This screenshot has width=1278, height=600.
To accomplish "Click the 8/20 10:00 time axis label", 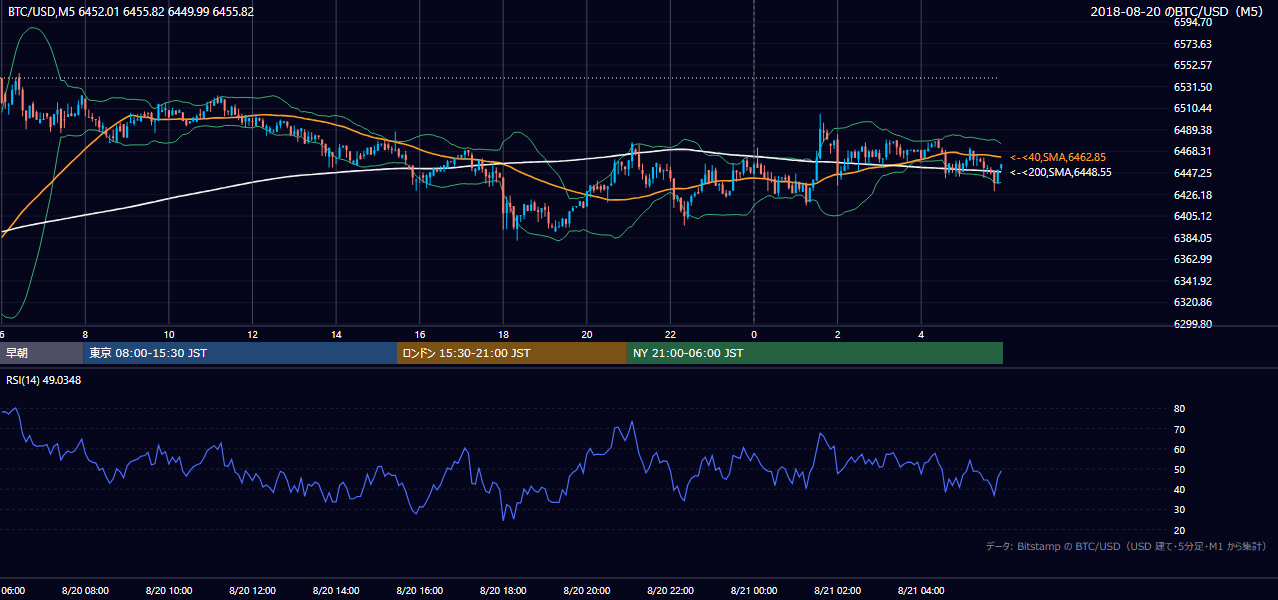I will coord(169,591).
